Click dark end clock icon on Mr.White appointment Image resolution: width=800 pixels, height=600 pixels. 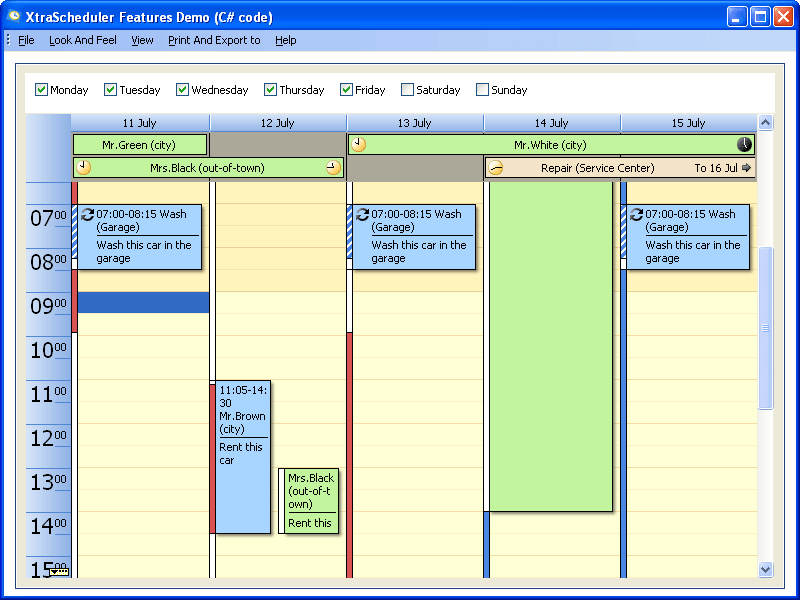click(744, 144)
